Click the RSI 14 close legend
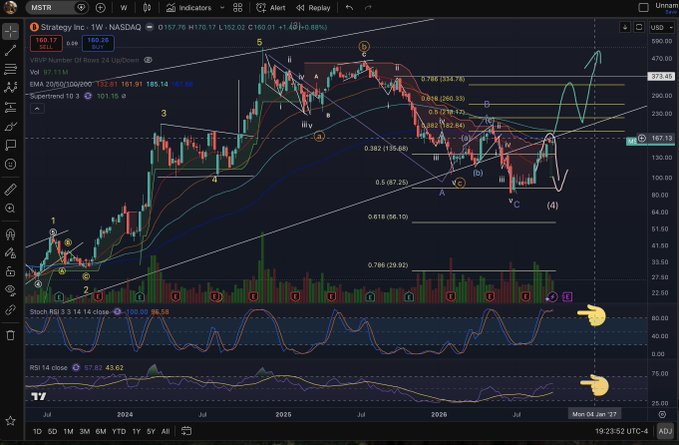This screenshot has height=445, width=679. coord(48,368)
